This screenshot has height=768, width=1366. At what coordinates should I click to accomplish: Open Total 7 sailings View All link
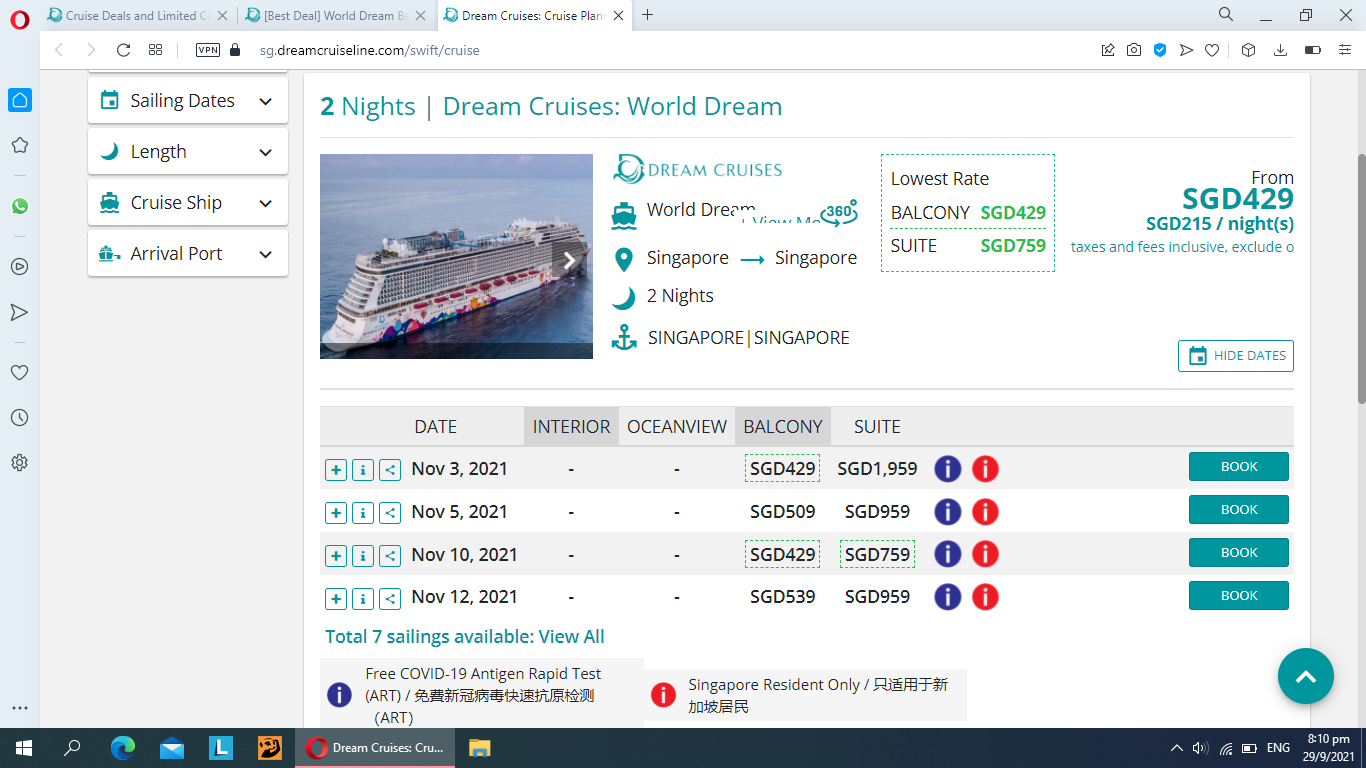coord(465,637)
